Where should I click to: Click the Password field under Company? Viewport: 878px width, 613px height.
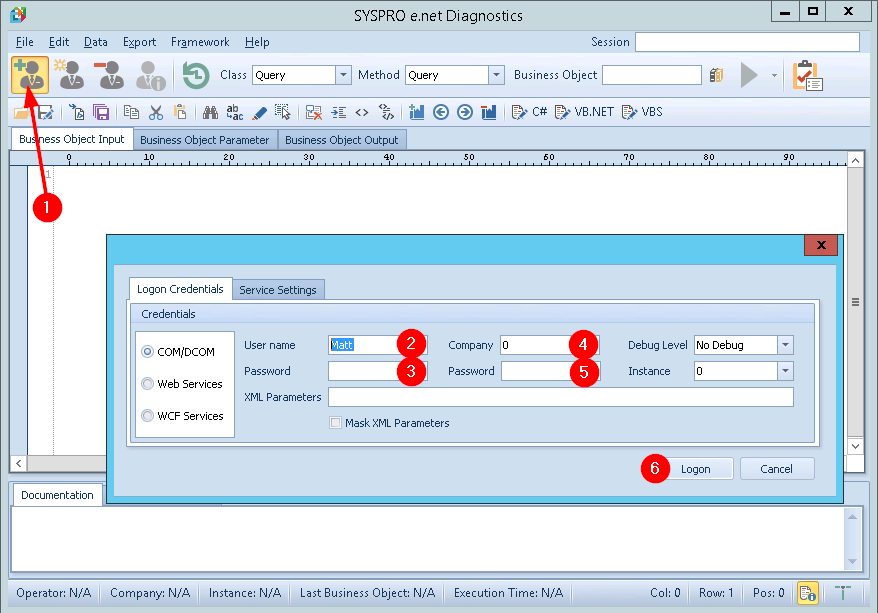[550, 371]
